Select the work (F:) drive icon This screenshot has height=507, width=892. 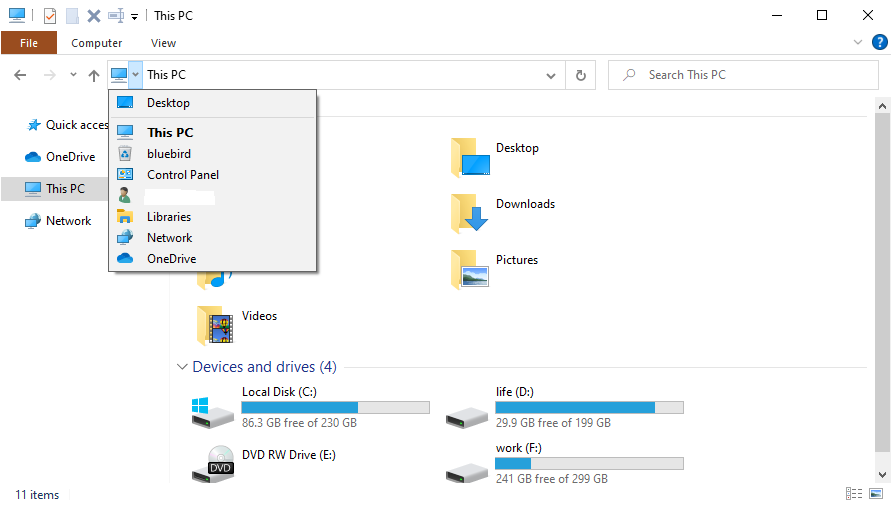466,473
